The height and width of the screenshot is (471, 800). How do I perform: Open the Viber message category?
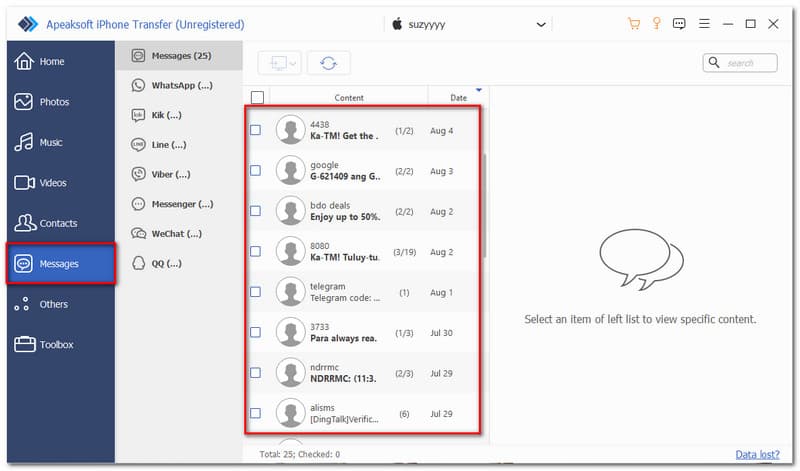(179, 174)
